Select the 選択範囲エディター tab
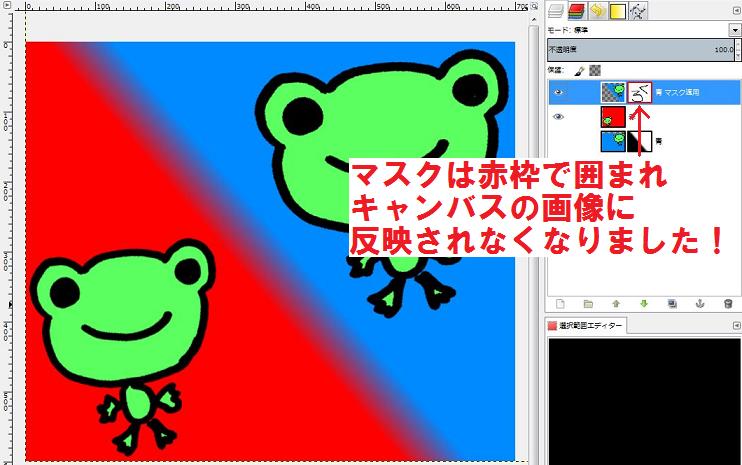 click(x=585, y=325)
